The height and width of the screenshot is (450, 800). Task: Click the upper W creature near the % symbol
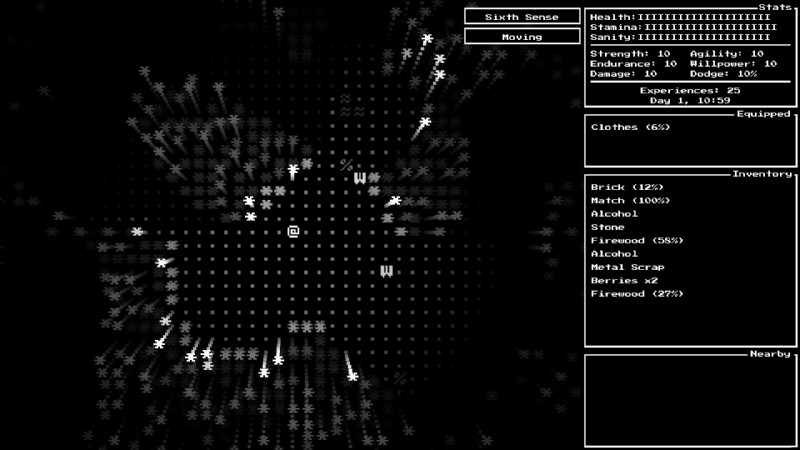tap(360, 178)
